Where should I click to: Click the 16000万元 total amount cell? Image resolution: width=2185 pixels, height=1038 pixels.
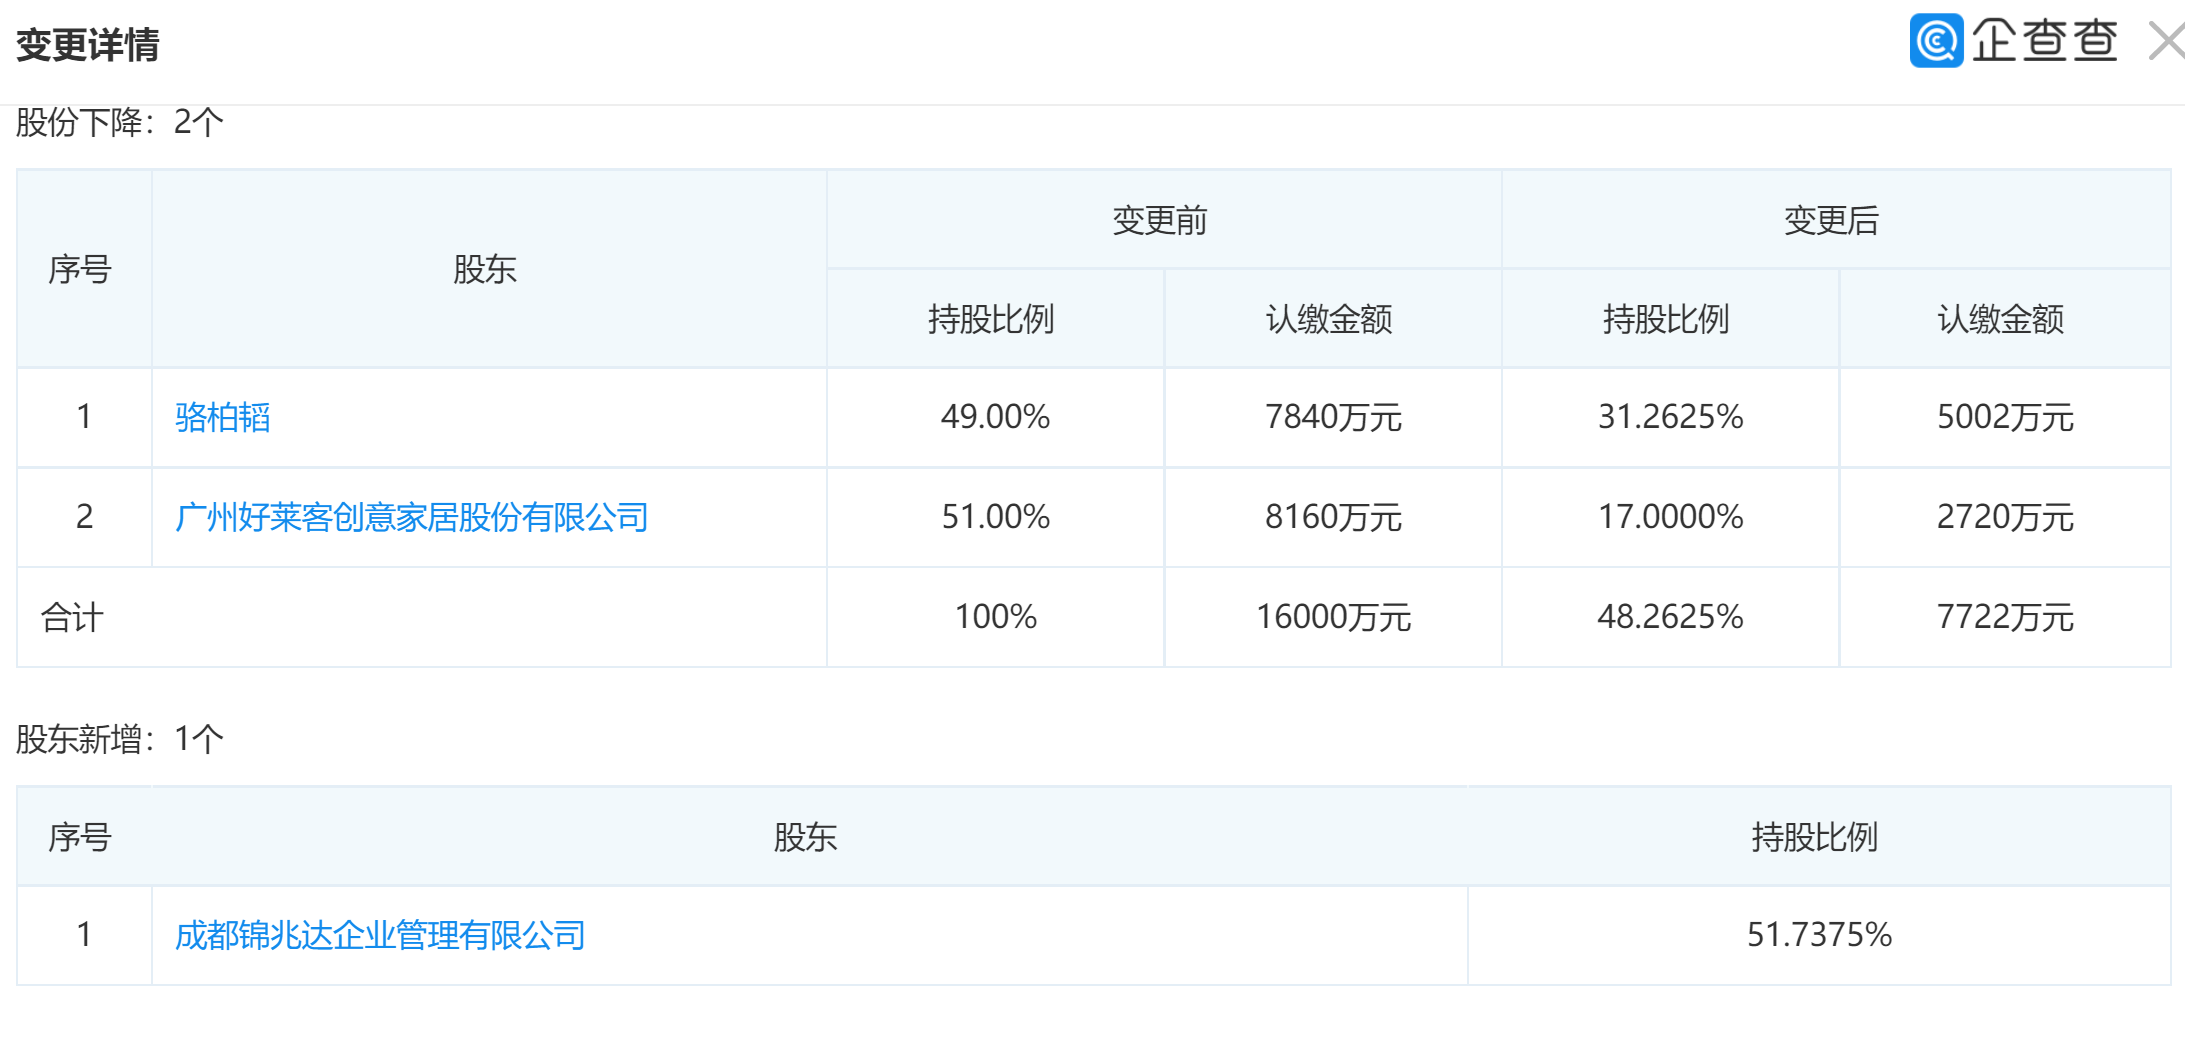(1333, 617)
